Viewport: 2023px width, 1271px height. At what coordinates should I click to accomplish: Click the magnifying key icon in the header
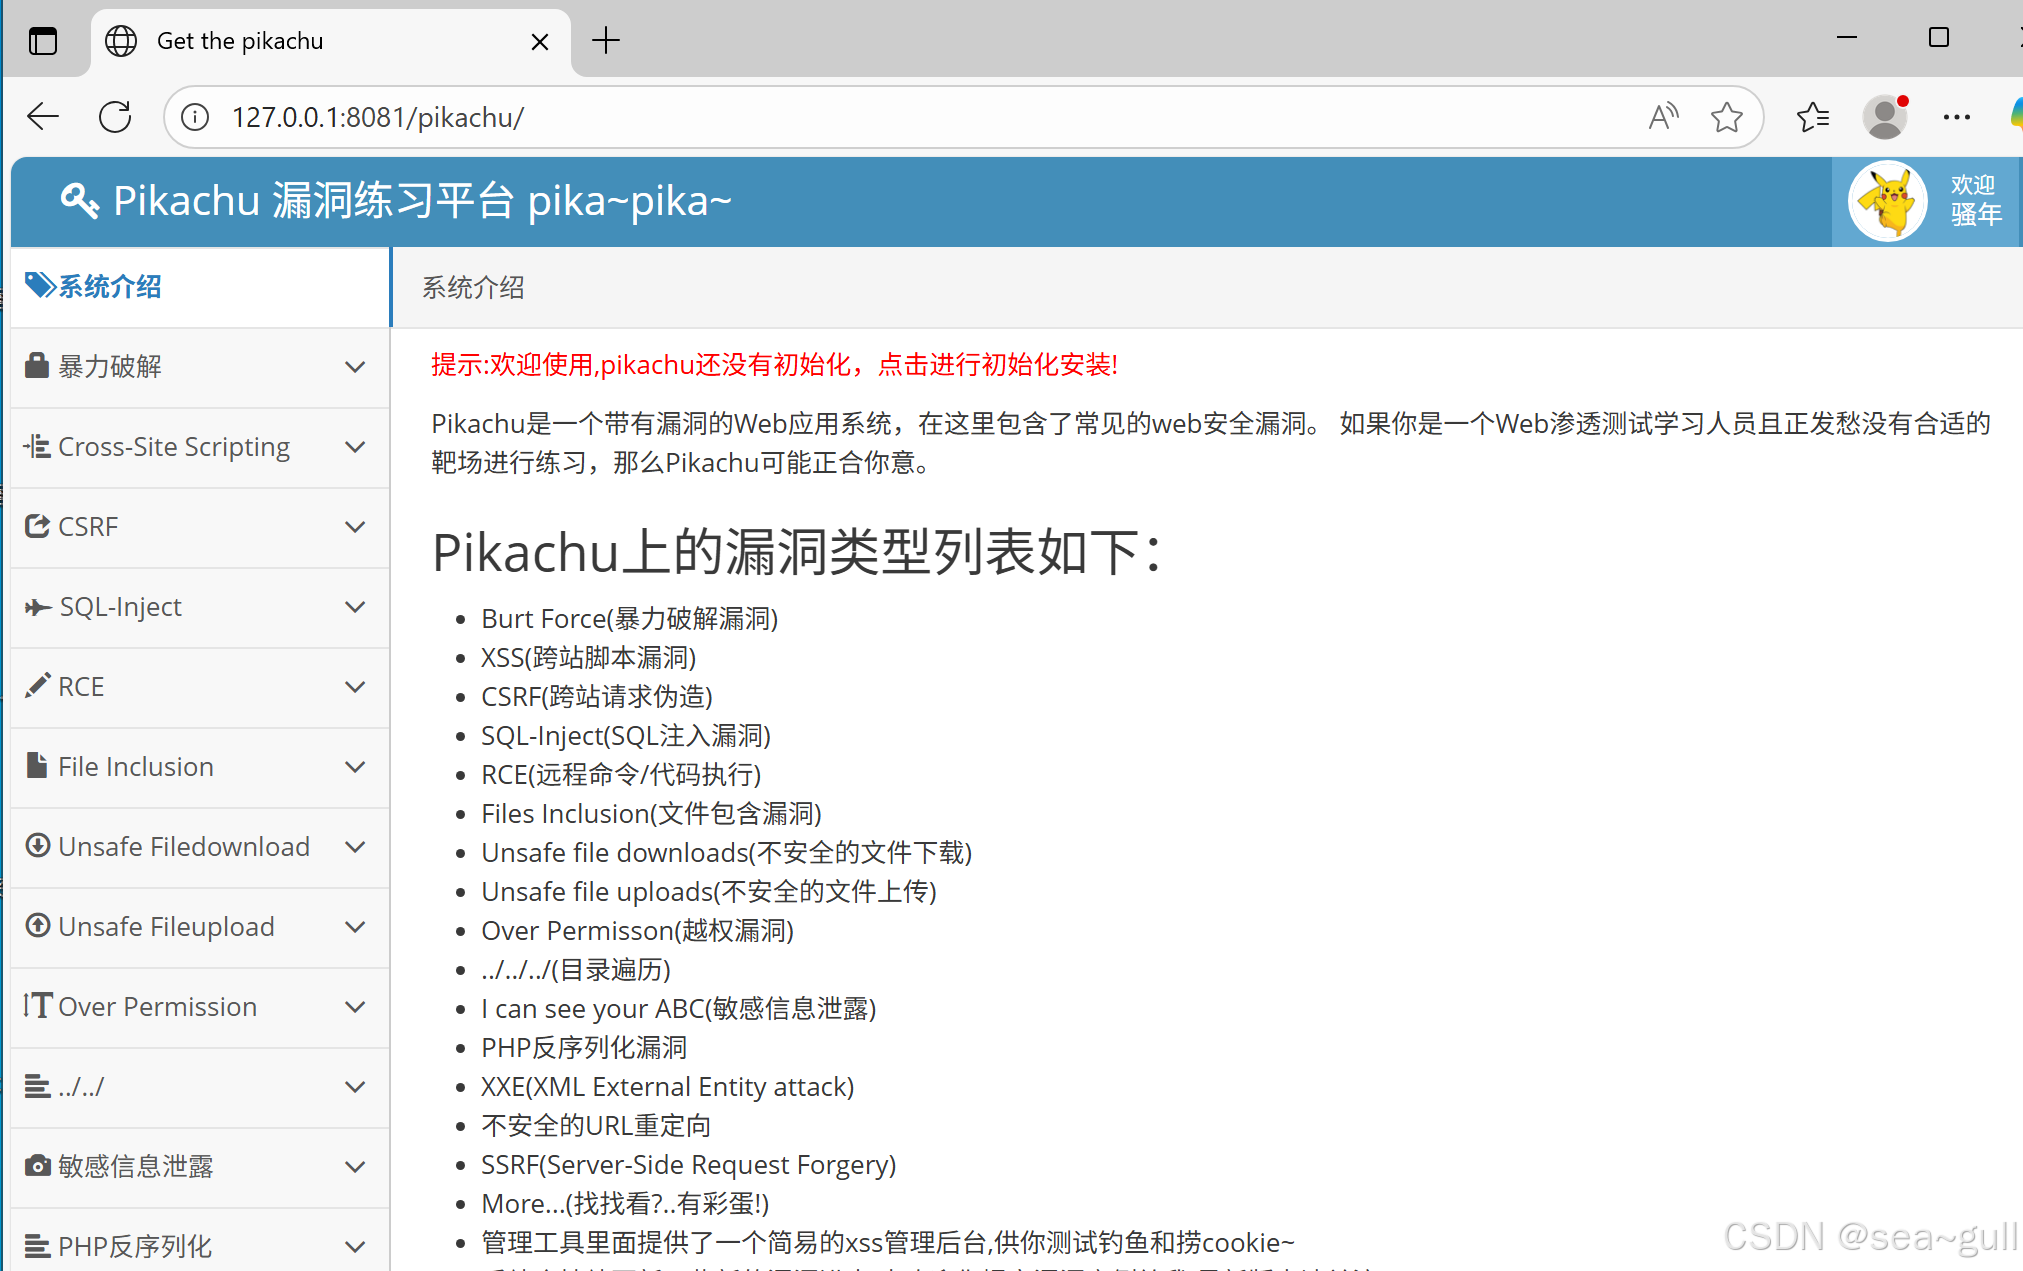[x=80, y=200]
